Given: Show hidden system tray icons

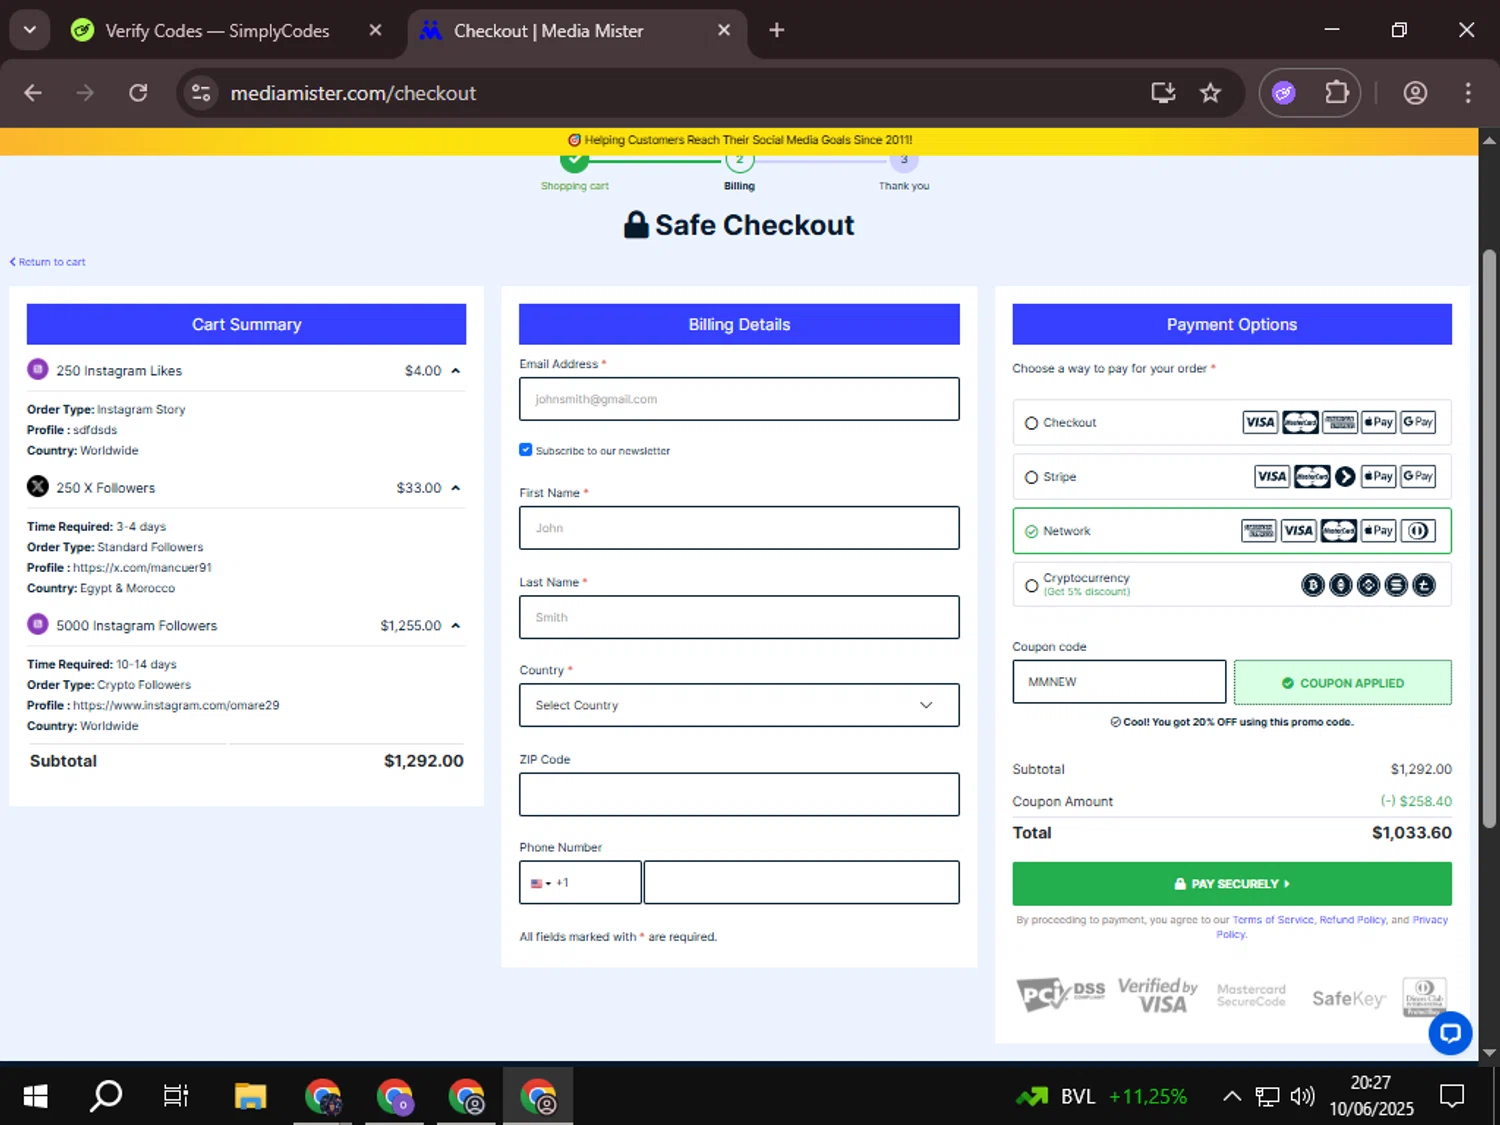Looking at the screenshot, I should point(1232,1096).
